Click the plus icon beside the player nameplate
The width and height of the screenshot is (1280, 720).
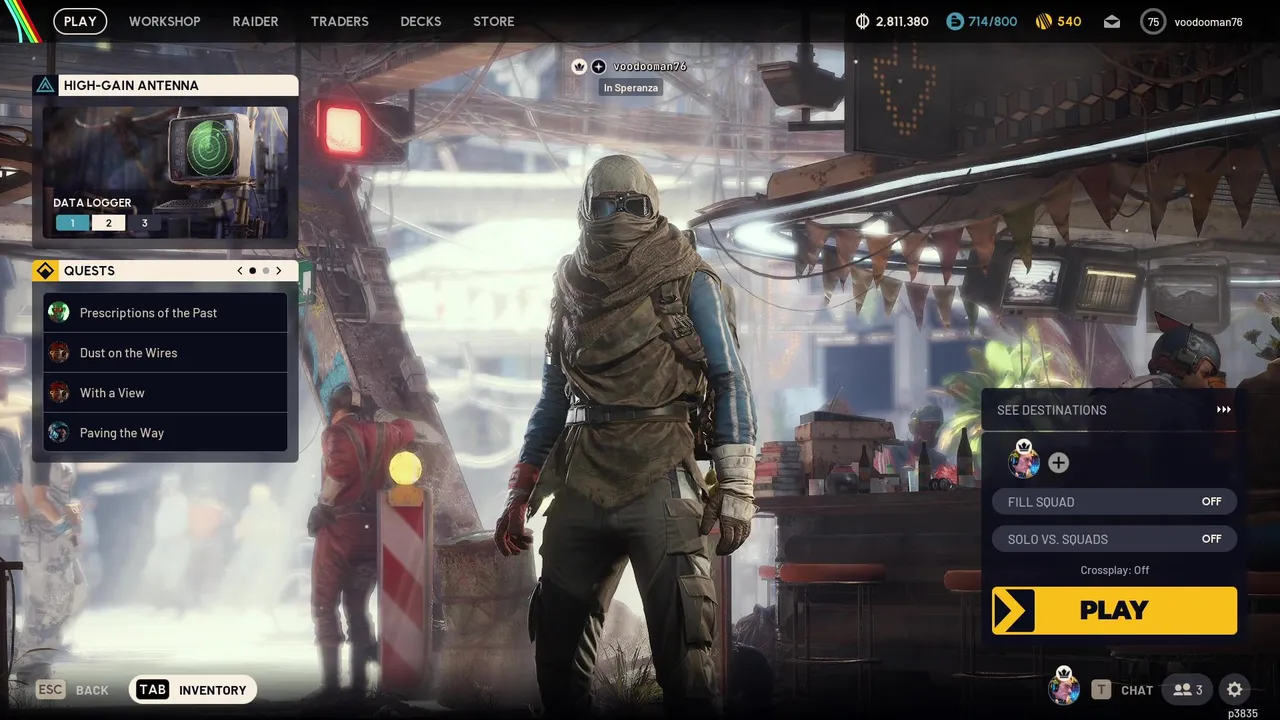[598, 66]
